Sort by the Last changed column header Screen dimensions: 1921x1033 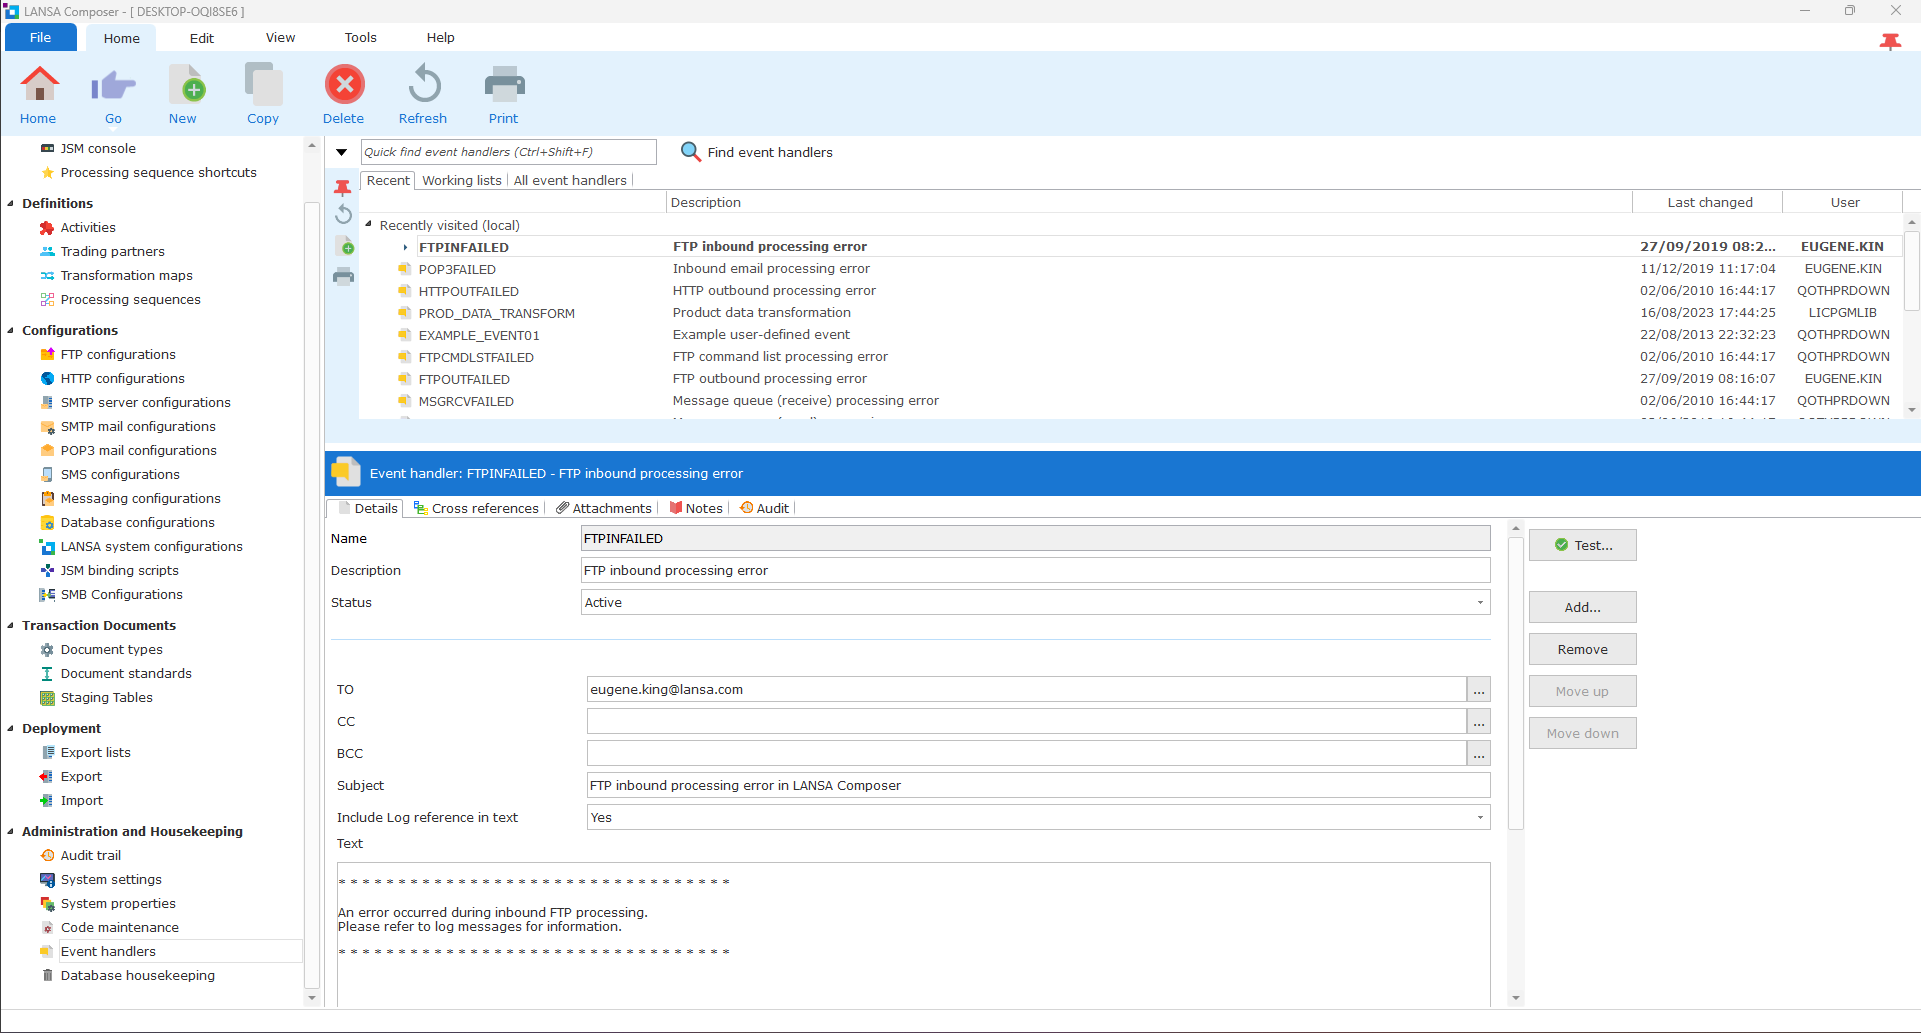tap(1709, 202)
